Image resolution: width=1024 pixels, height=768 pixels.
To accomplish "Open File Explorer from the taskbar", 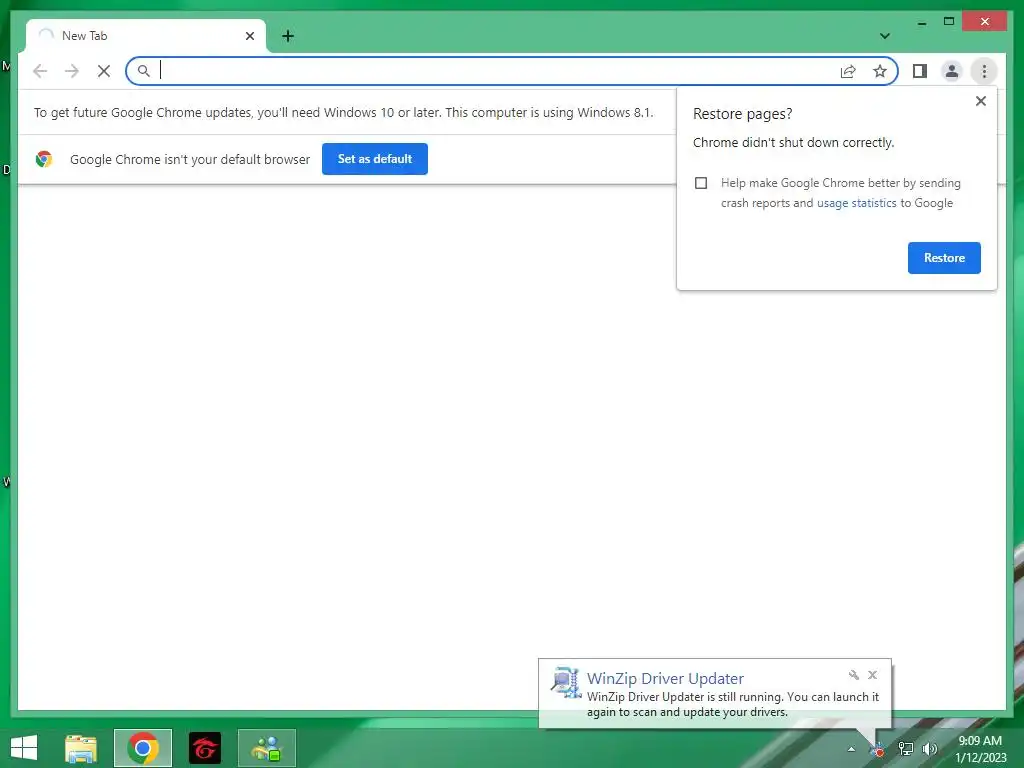I will coord(81,748).
